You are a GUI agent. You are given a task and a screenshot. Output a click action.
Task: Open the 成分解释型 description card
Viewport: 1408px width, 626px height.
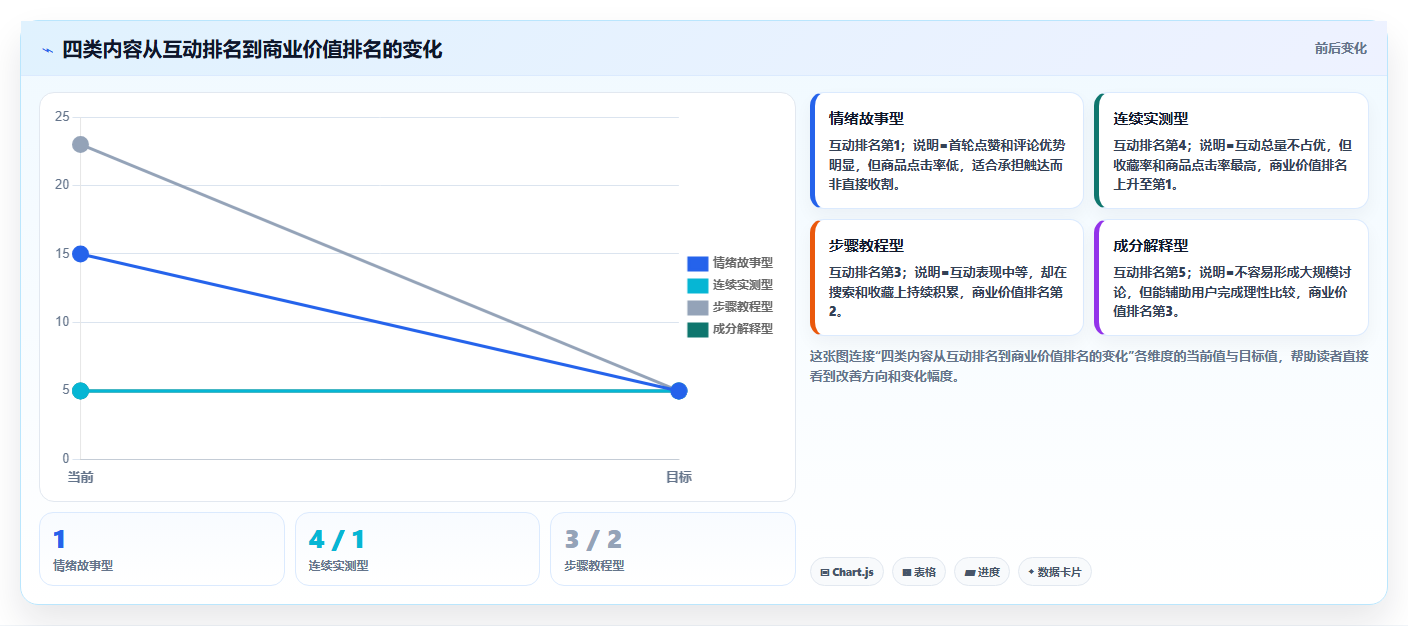(1231, 277)
